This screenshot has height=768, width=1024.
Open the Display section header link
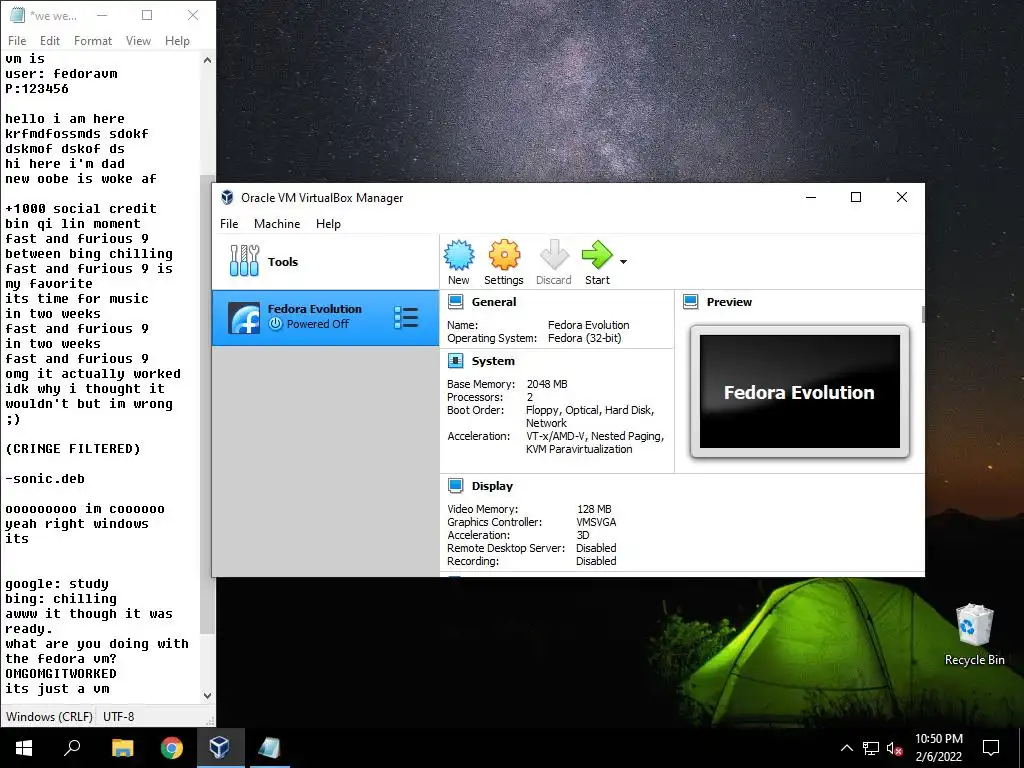(492, 486)
